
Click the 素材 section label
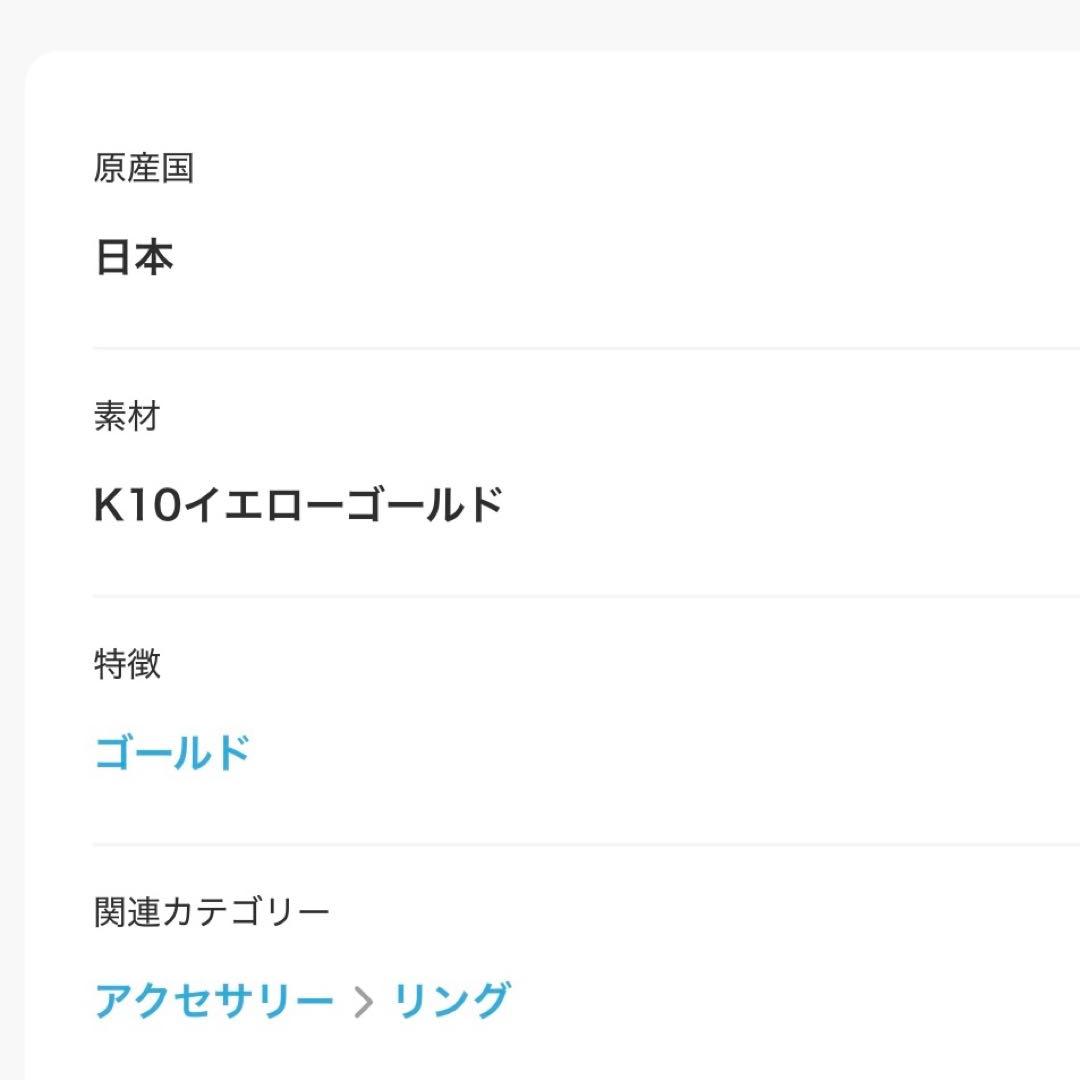125,418
